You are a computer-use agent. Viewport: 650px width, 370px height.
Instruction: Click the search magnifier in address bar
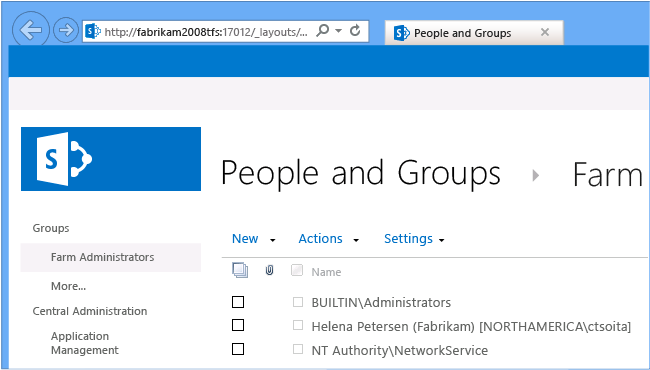(322, 30)
